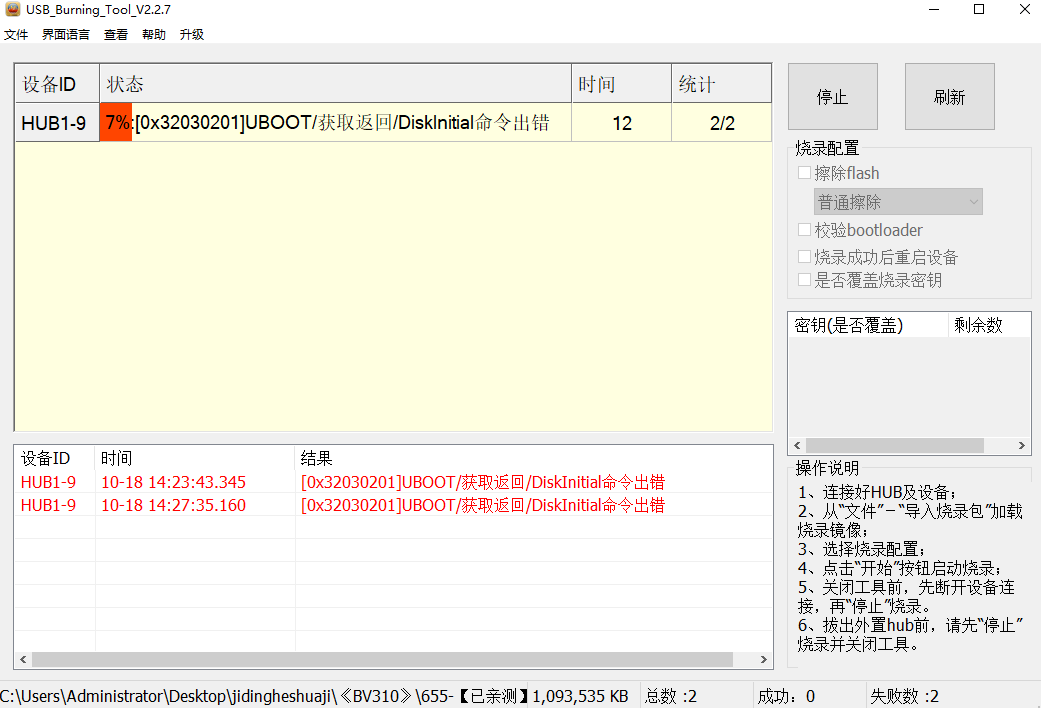The width and height of the screenshot is (1041, 708).
Task: Open the 帮助 menu
Action: pyautogui.click(x=154, y=34)
